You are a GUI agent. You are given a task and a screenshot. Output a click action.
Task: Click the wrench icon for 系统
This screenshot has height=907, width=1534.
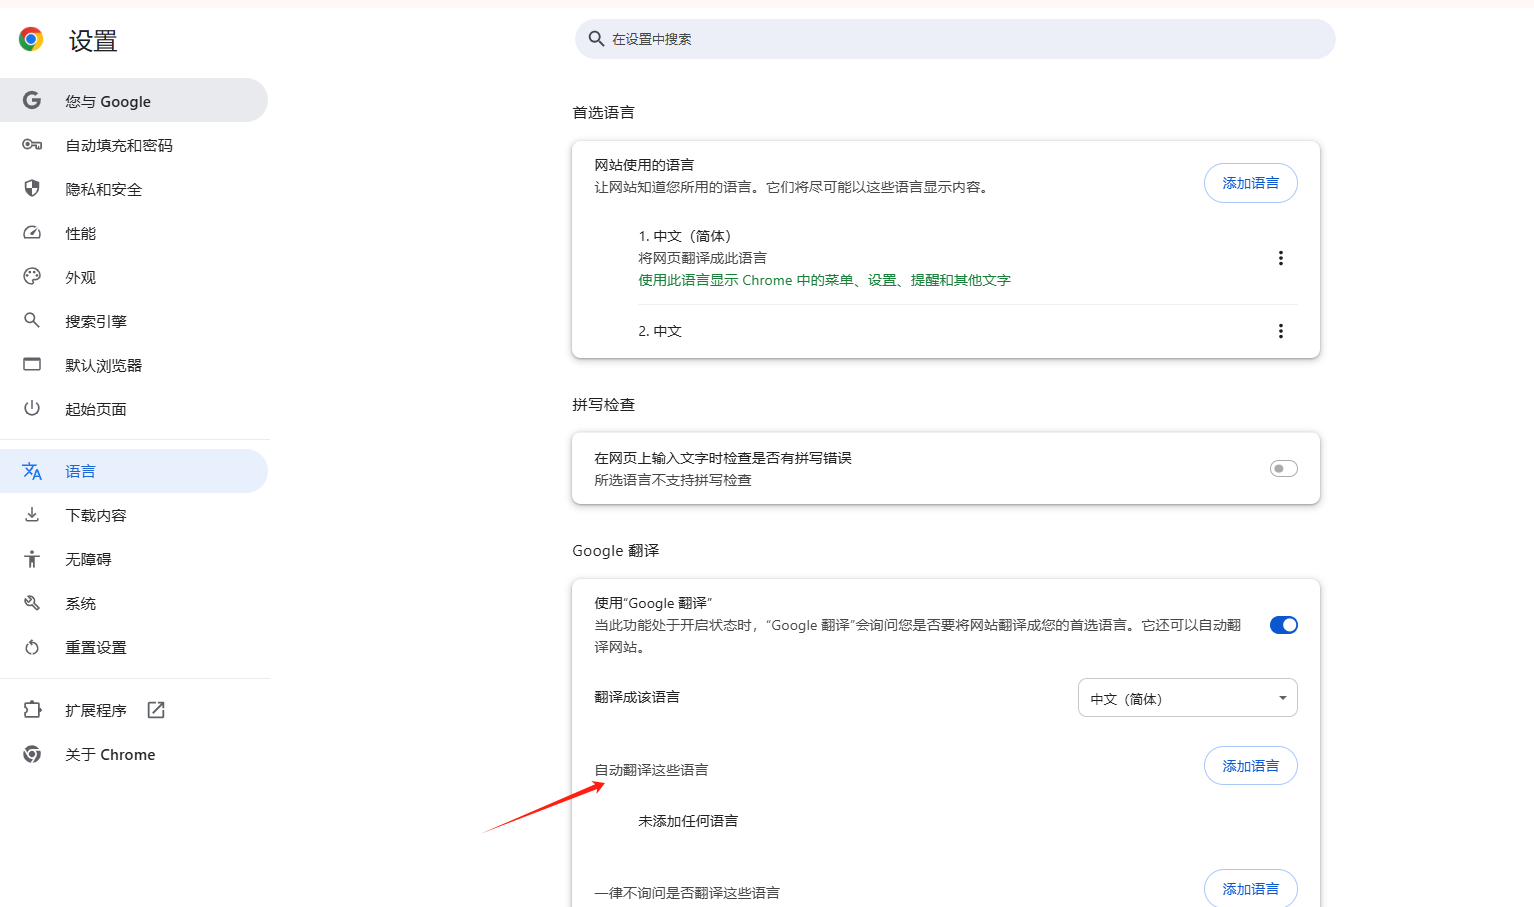click(32, 603)
